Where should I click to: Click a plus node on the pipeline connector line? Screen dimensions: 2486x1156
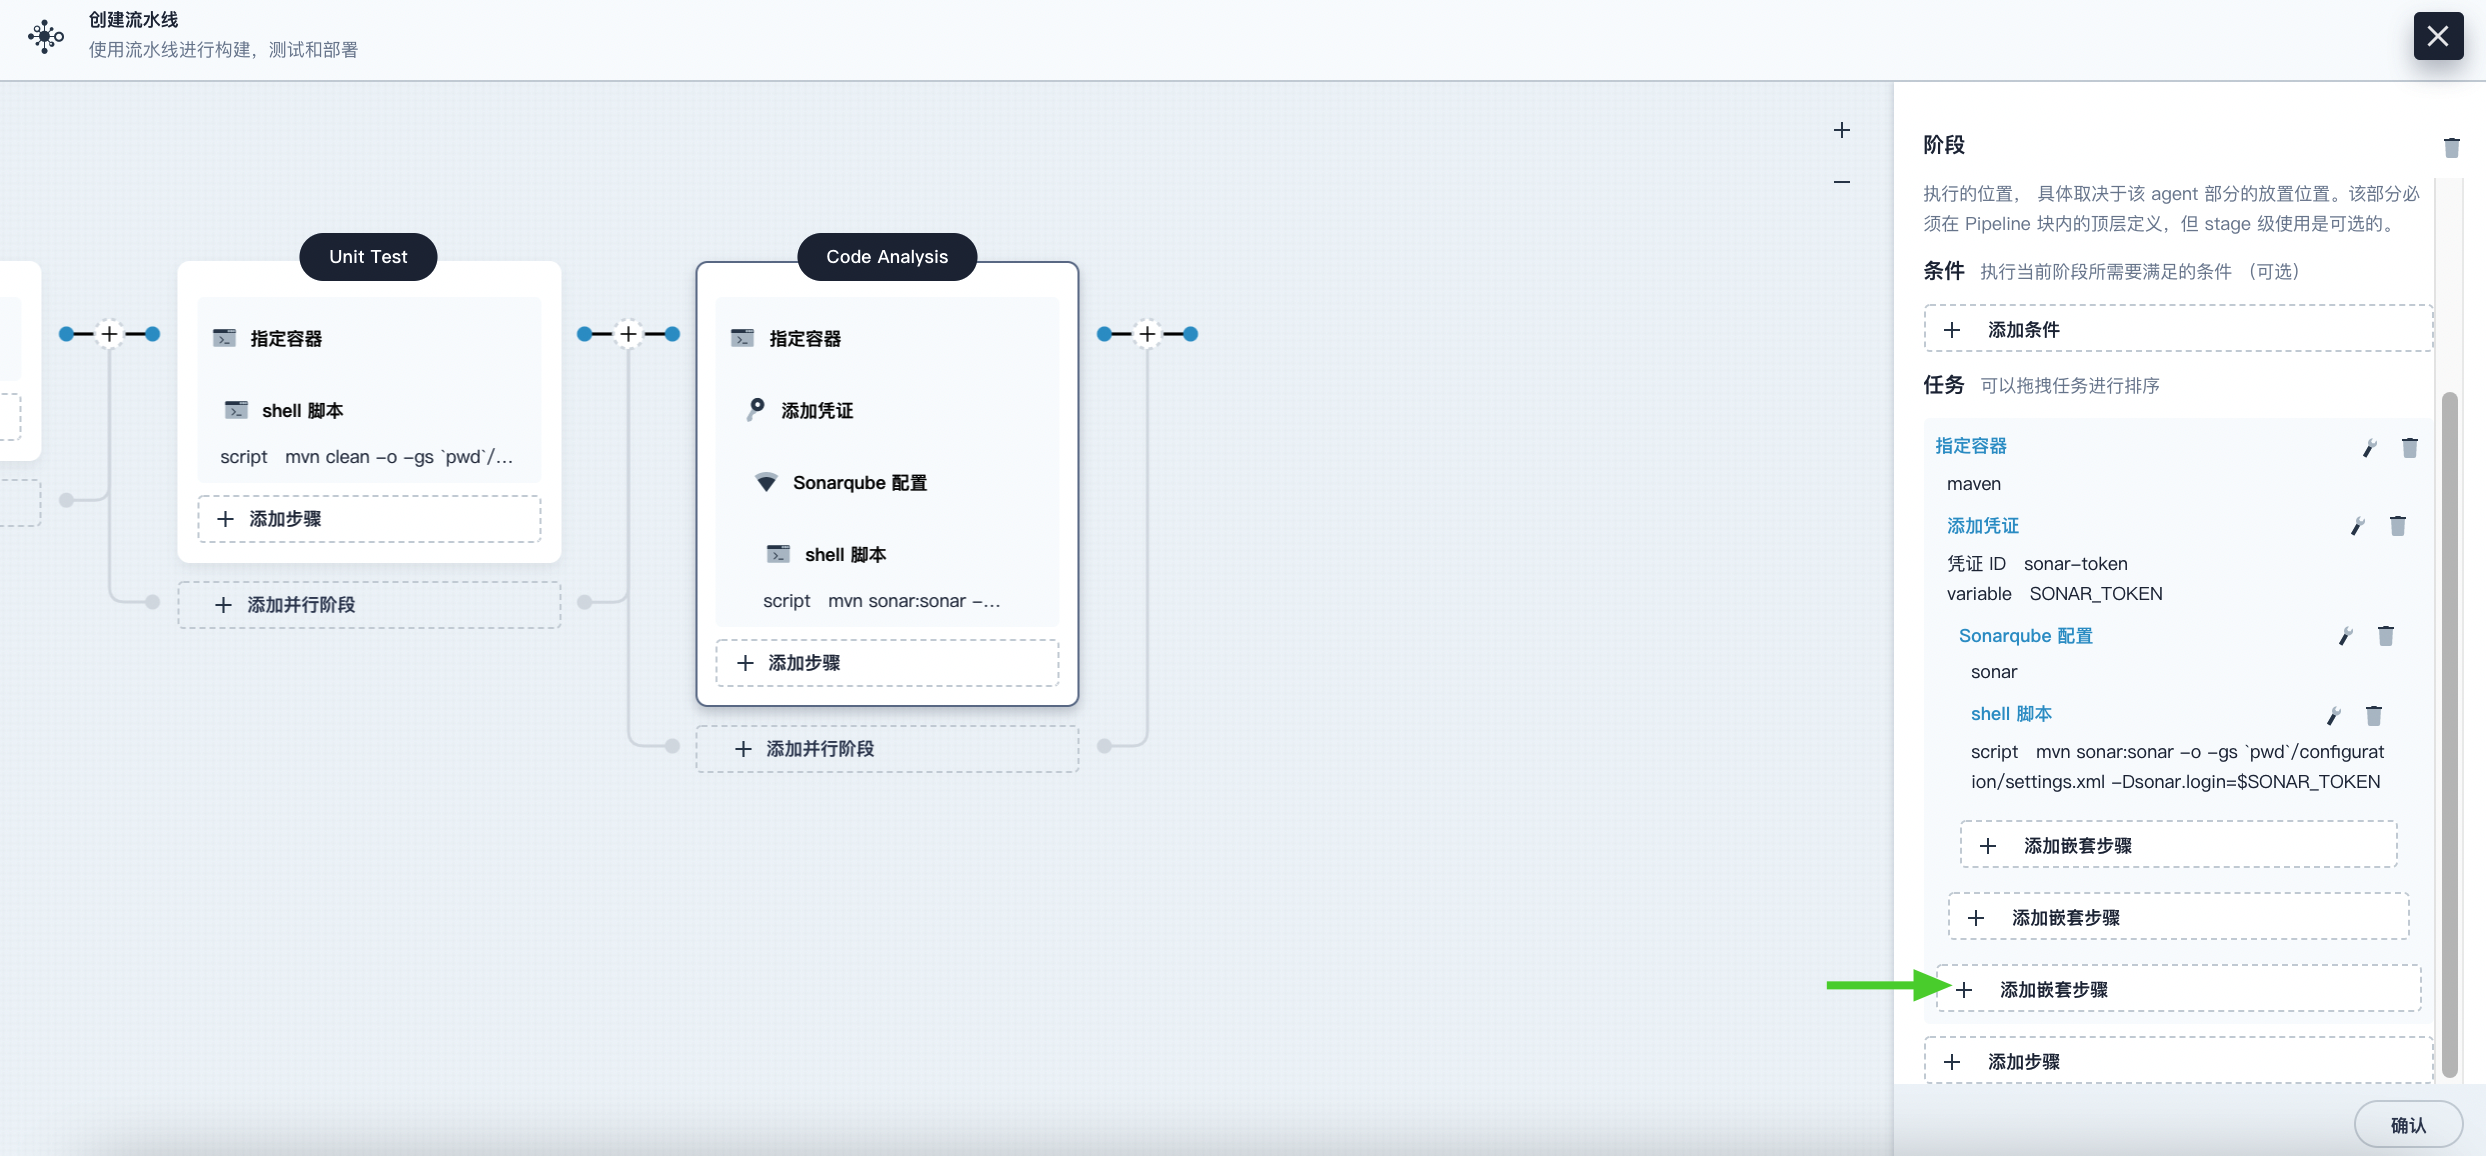[x=627, y=333]
